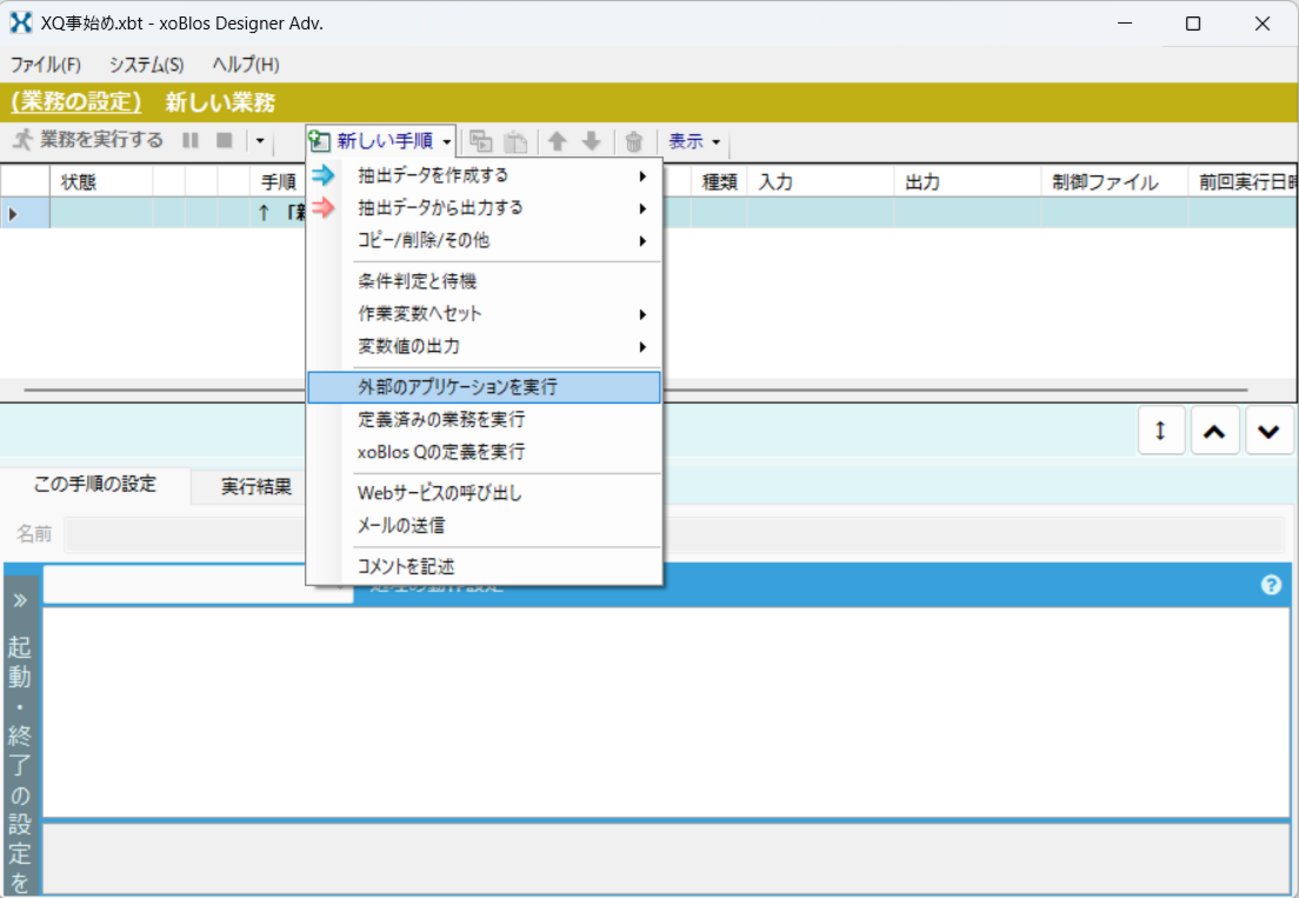
Task: Open the 抽出データを作成する submenu
Action: click(484, 176)
